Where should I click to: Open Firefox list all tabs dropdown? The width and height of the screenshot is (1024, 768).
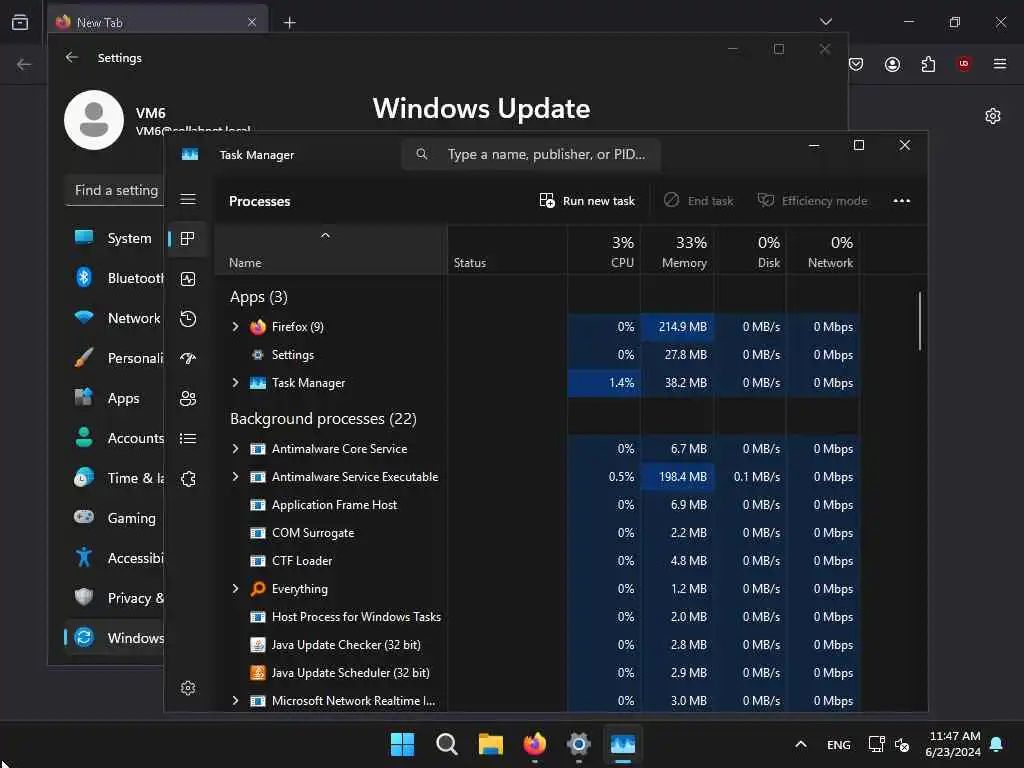[x=826, y=22]
